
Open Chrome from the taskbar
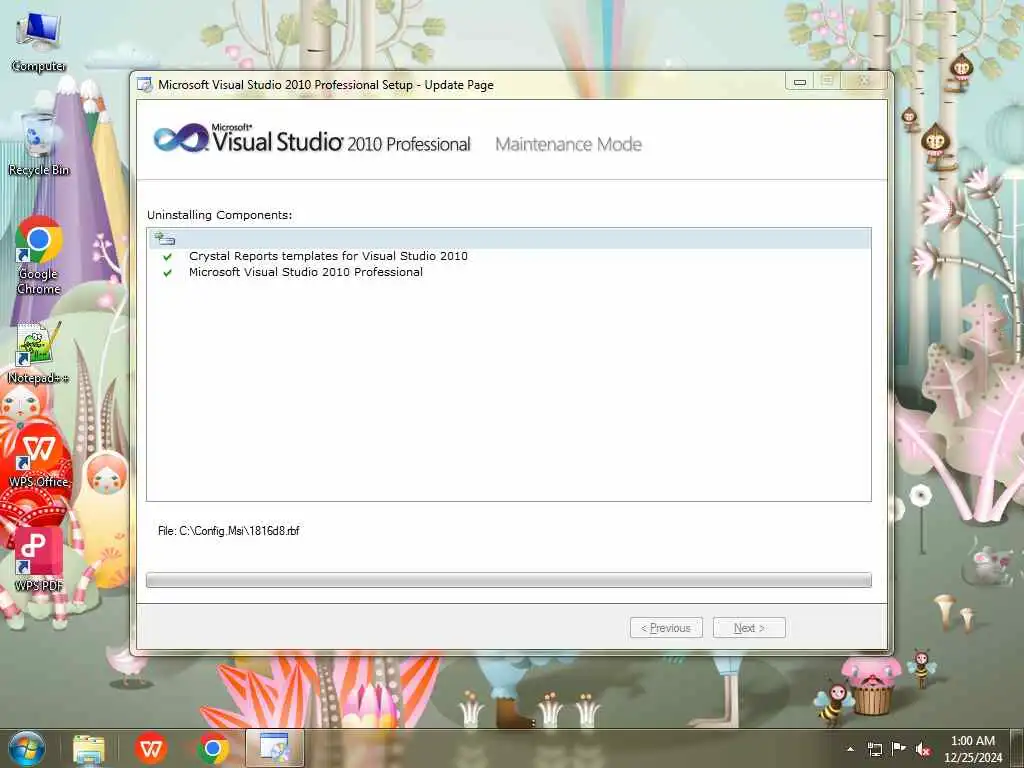click(x=212, y=749)
